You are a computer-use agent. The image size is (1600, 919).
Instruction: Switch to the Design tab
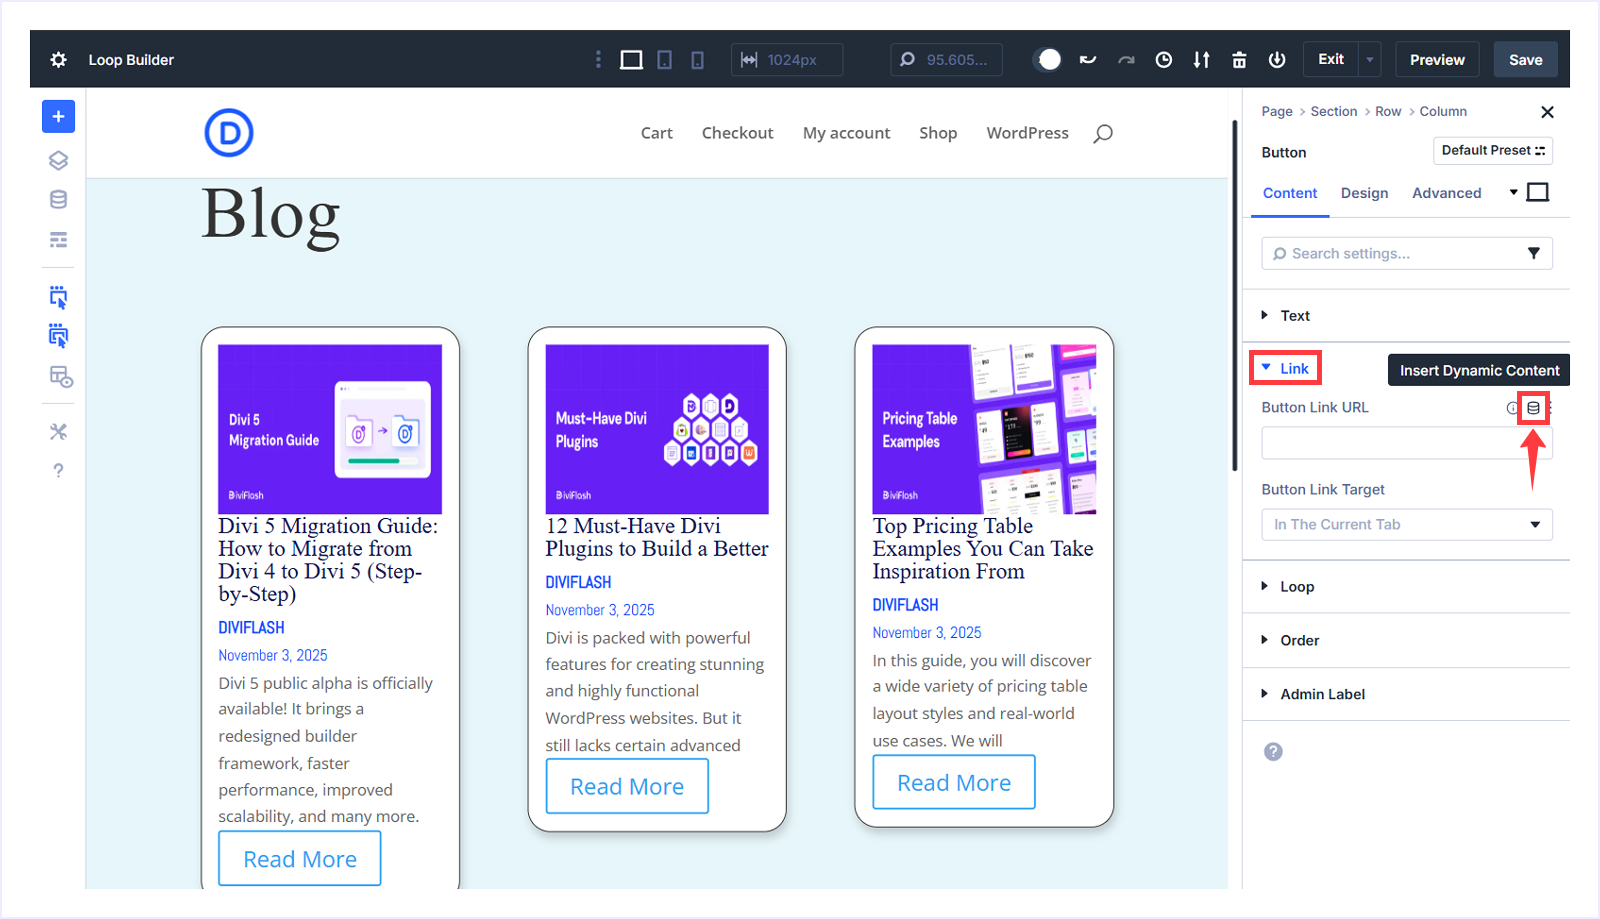click(1364, 193)
